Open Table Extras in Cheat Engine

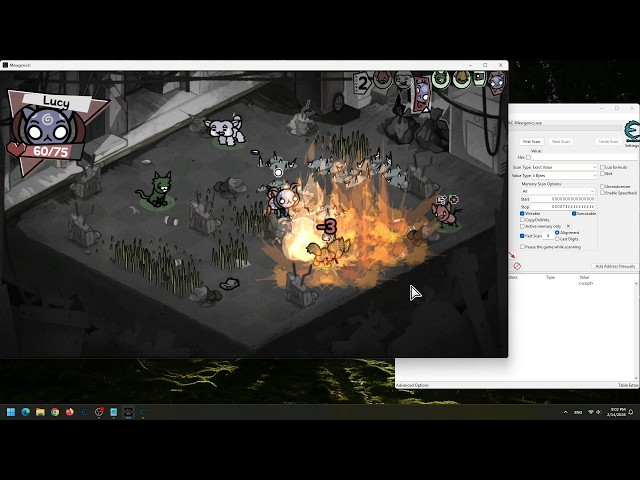tap(628, 385)
